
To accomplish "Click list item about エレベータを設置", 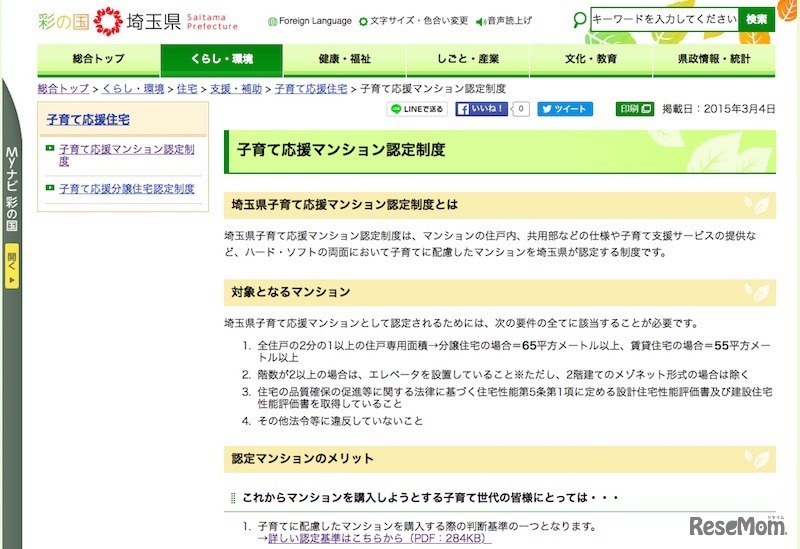I will [503, 375].
